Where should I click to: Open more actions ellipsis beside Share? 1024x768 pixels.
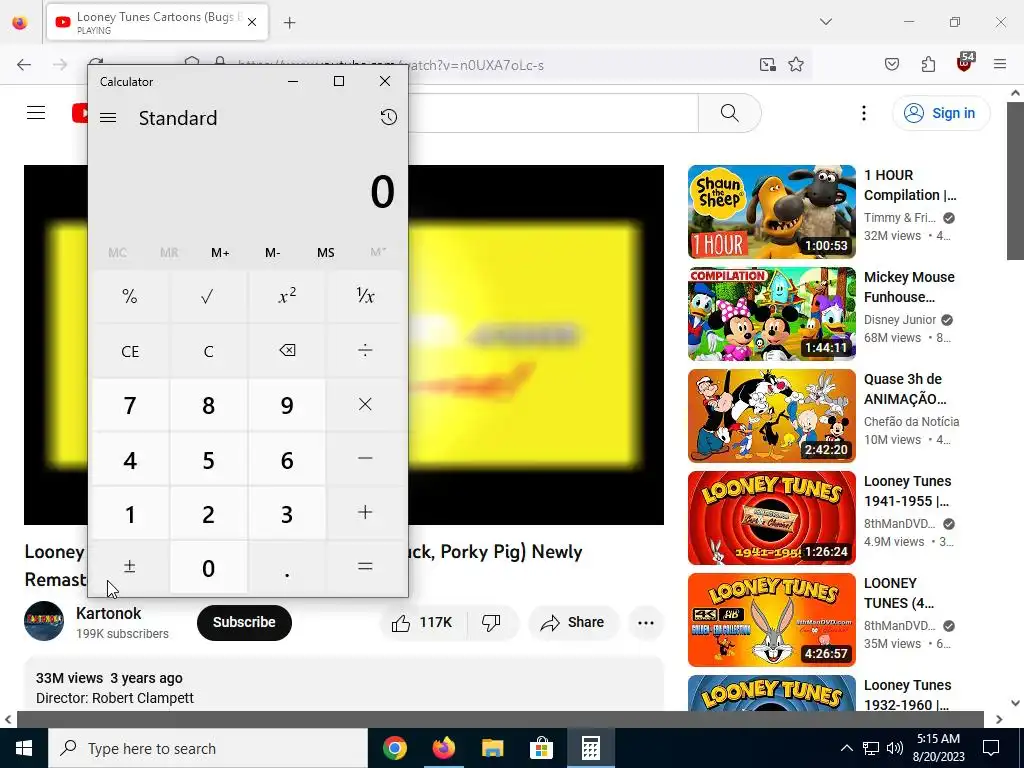tap(645, 622)
